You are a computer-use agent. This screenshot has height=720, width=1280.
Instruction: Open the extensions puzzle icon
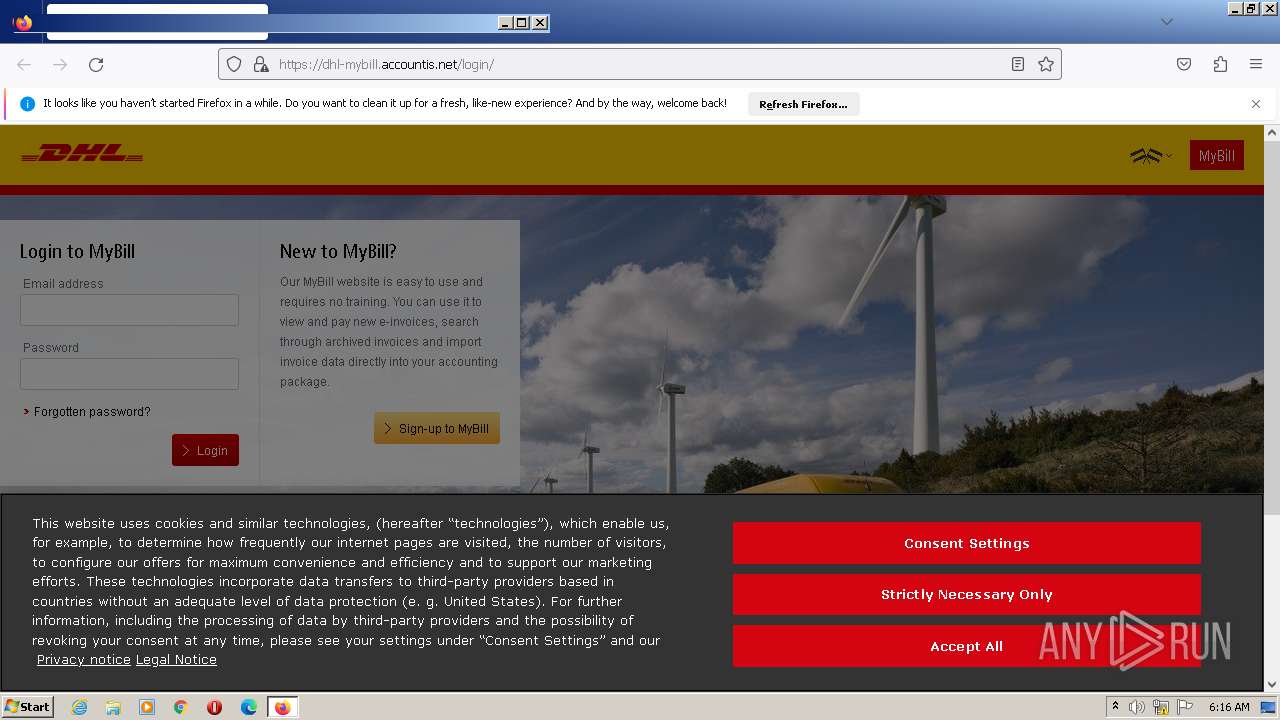pyautogui.click(x=1220, y=64)
